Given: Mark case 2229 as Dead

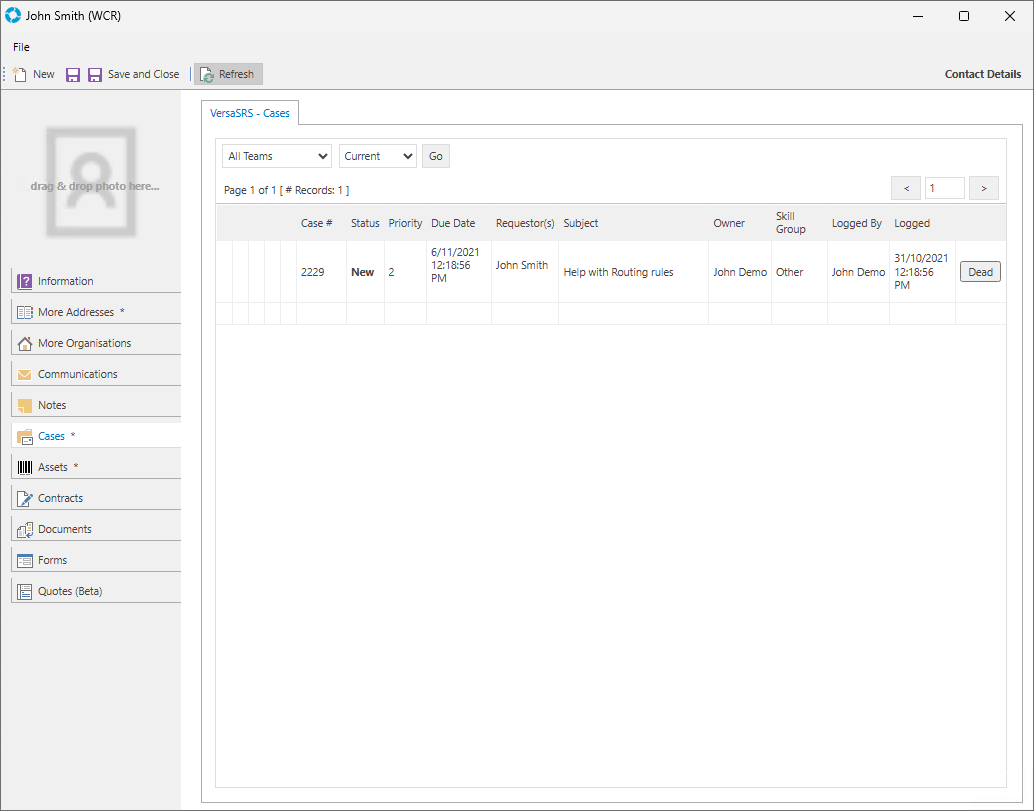Looking at the screenshot, I should pyautogui.click(x=980, y=272).
